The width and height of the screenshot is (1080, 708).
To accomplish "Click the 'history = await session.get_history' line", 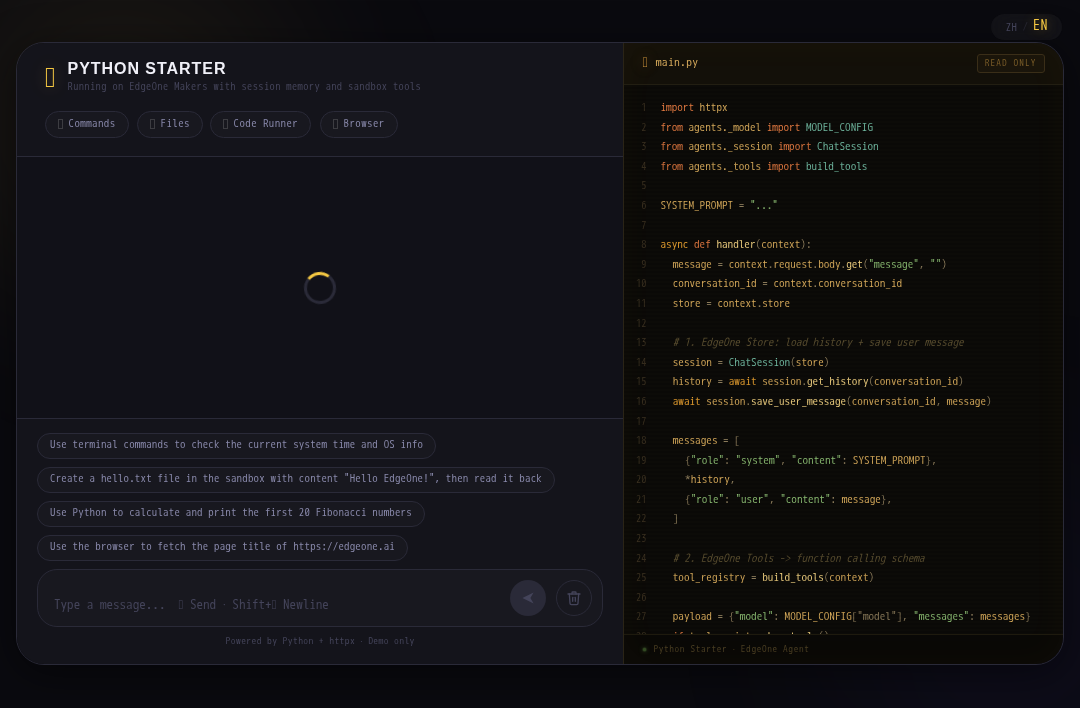I will 818,382.
